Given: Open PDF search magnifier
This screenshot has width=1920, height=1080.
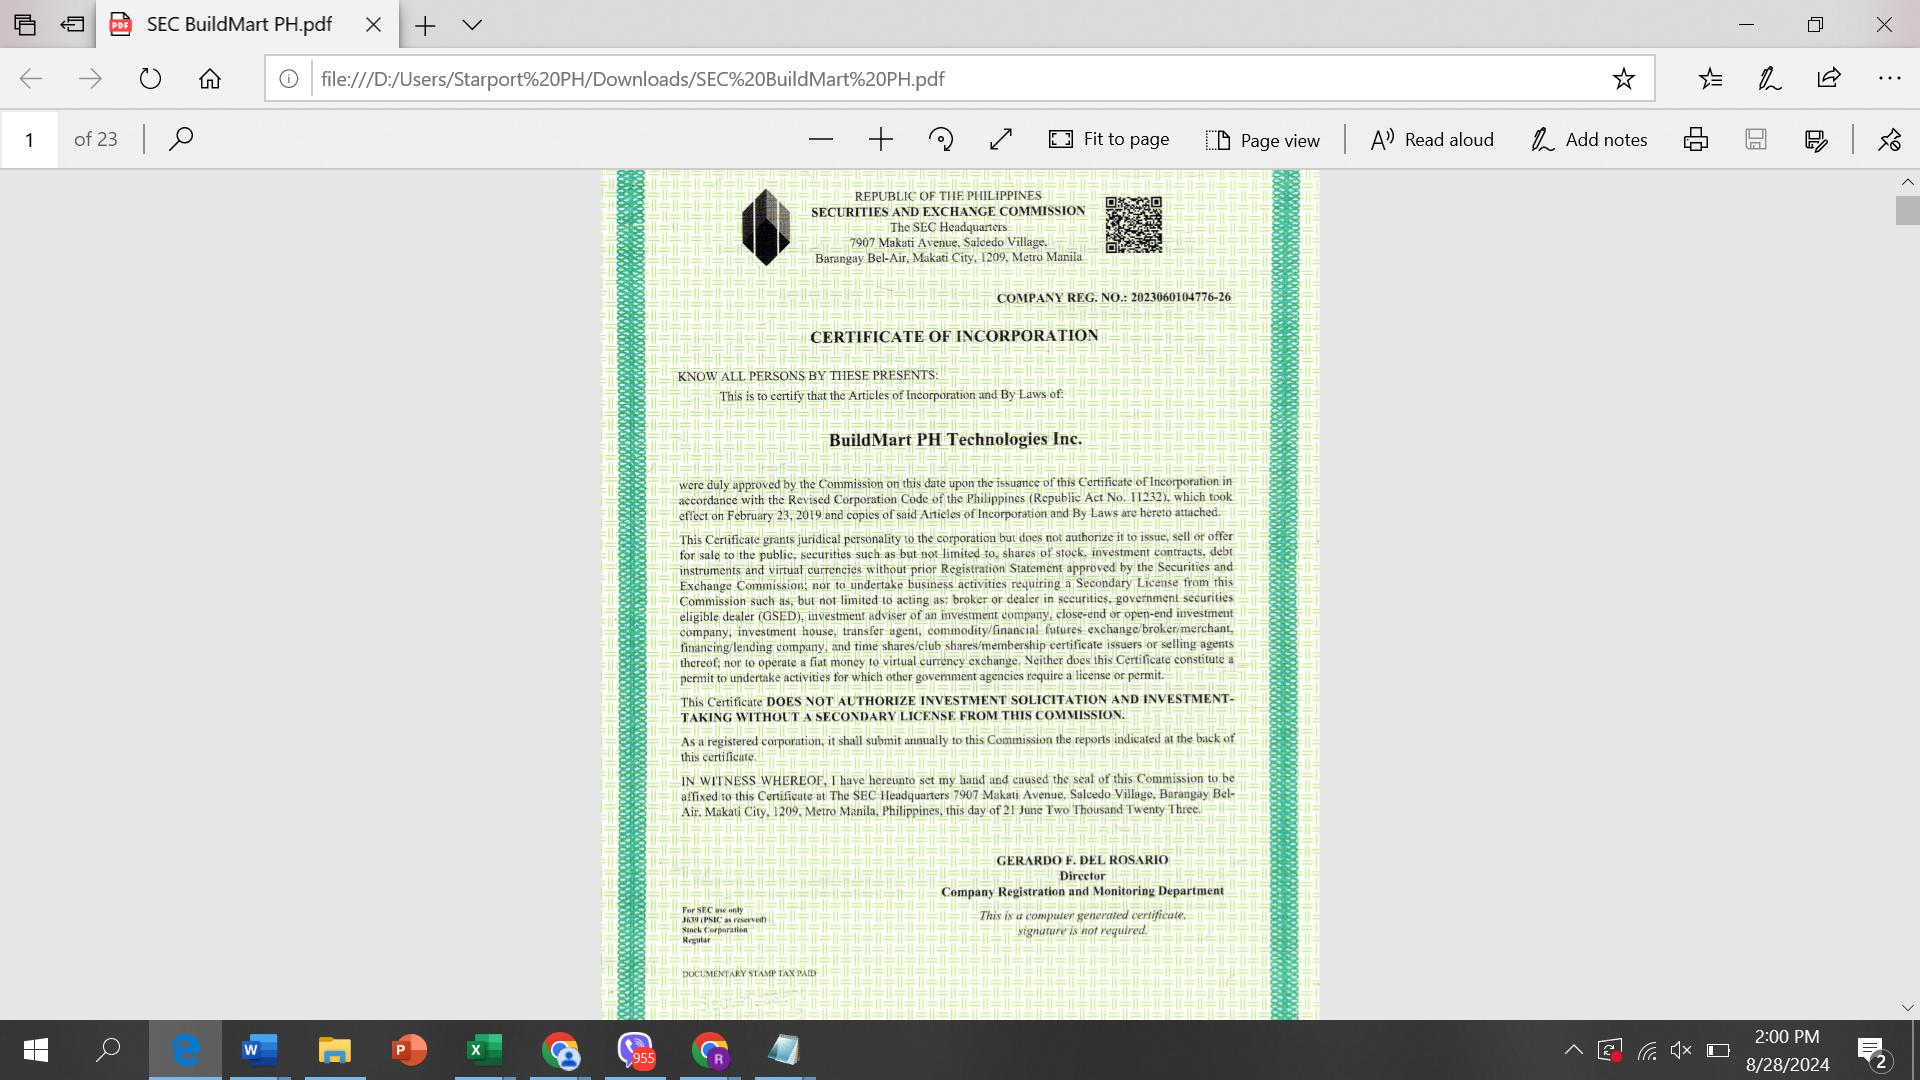Looking at the screenshot, I should [x=181, y=138].
